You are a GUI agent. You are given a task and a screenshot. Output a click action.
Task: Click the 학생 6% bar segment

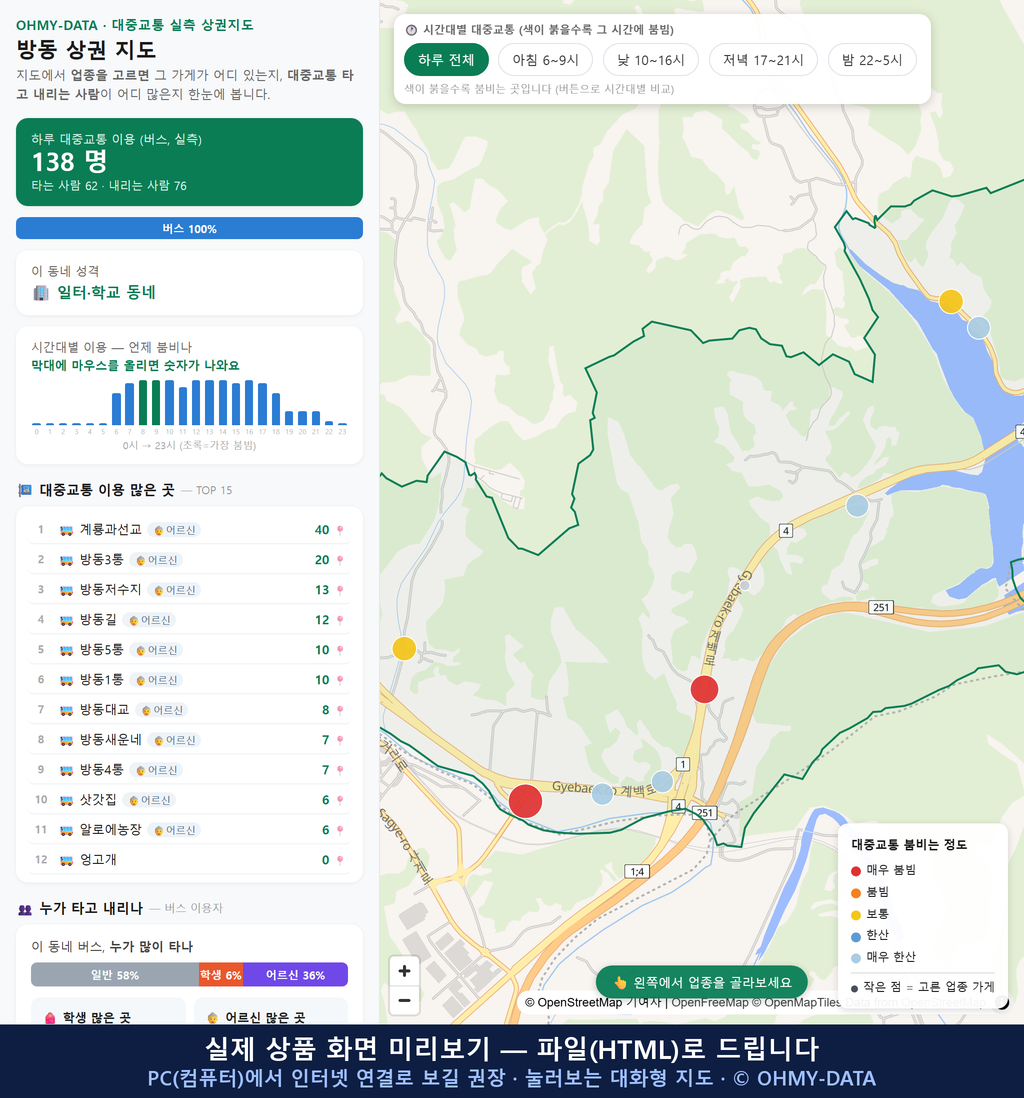coord(221,975)
